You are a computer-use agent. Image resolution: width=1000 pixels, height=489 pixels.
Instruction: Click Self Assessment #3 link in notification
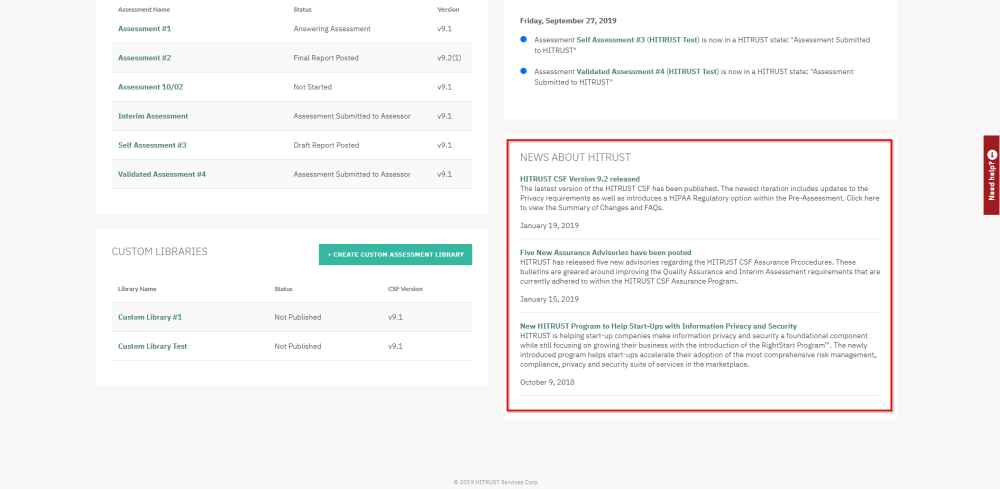pos(610,40)
